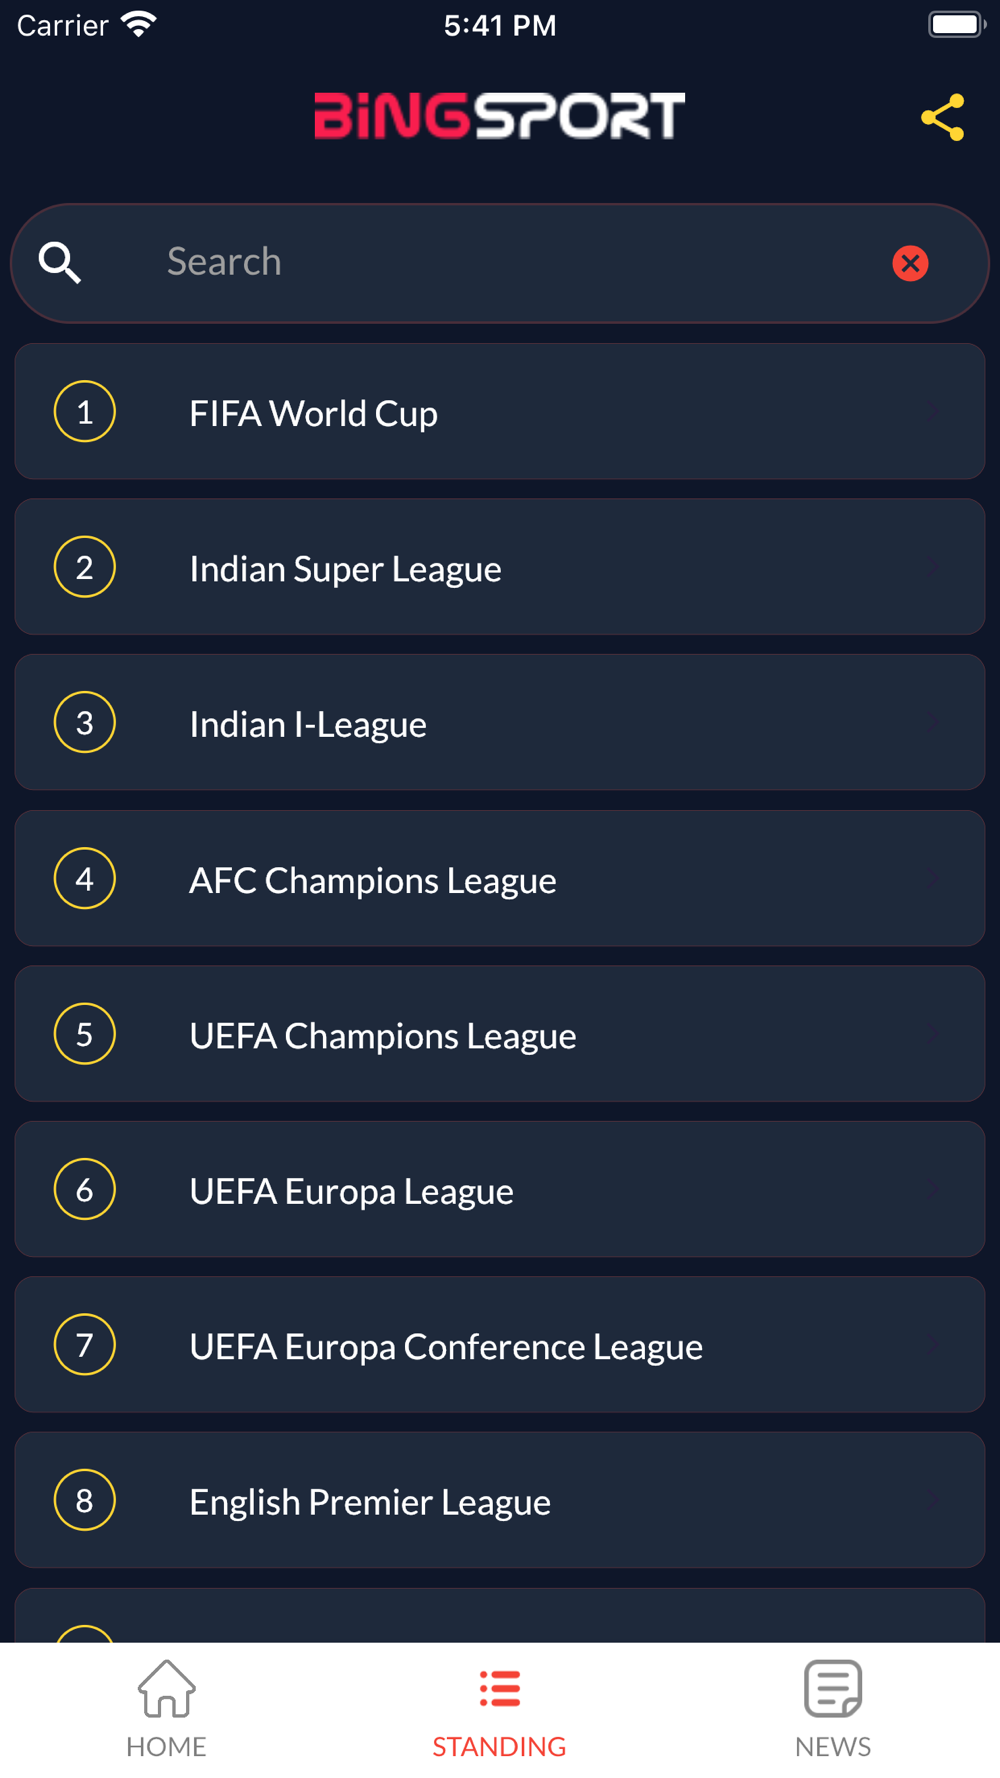Tap the number 7 circle badge
Screen dimensions: 1000x1778
(85, 1344)
